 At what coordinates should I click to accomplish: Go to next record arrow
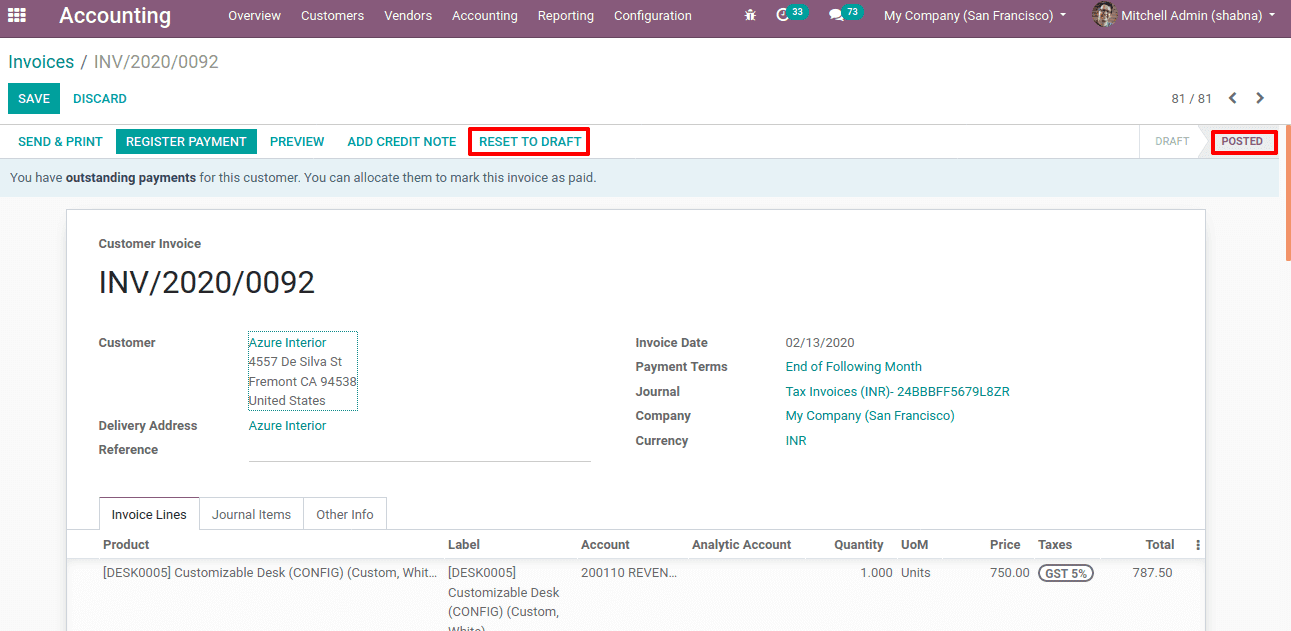click(x=1260, y=98)
